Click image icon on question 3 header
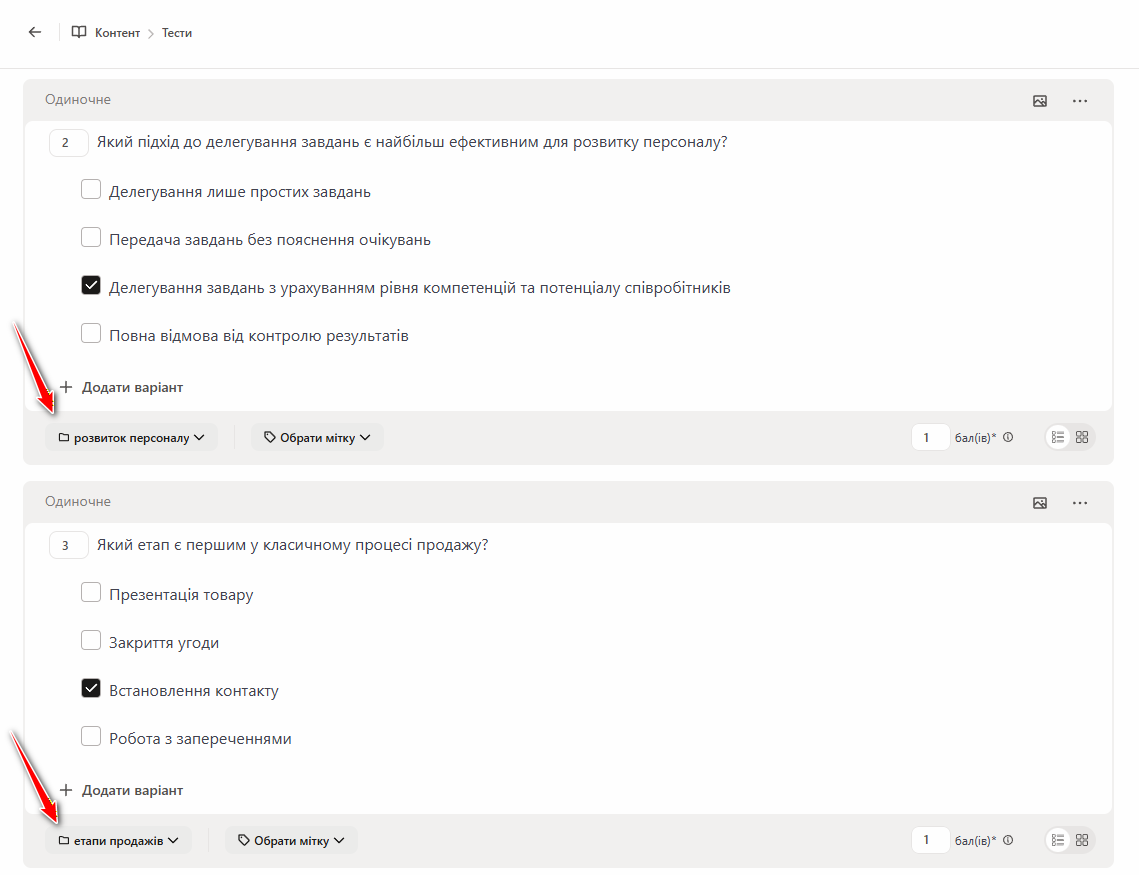 [1040, 503]
